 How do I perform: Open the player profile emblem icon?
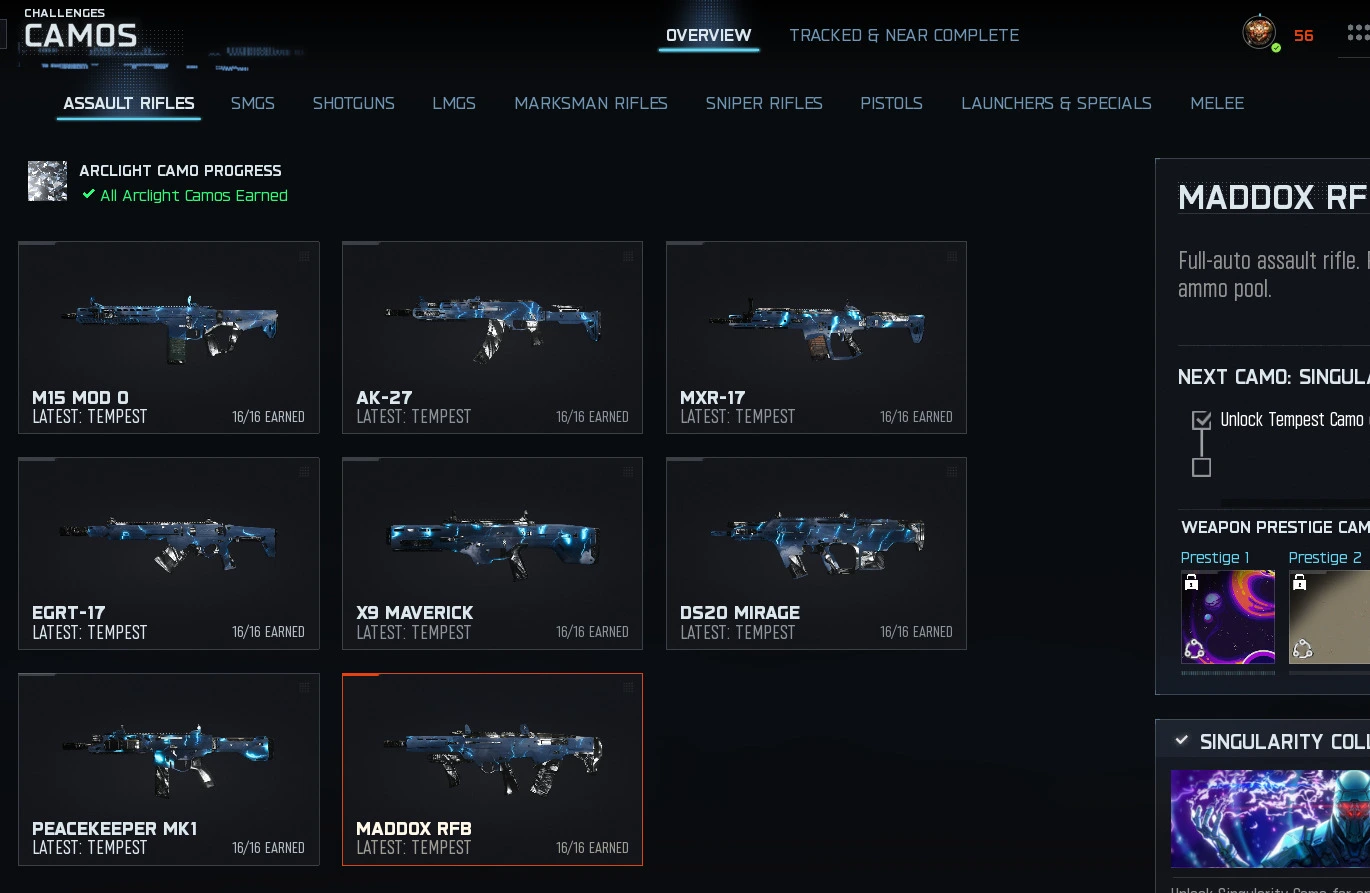[x=1259, y=33]
